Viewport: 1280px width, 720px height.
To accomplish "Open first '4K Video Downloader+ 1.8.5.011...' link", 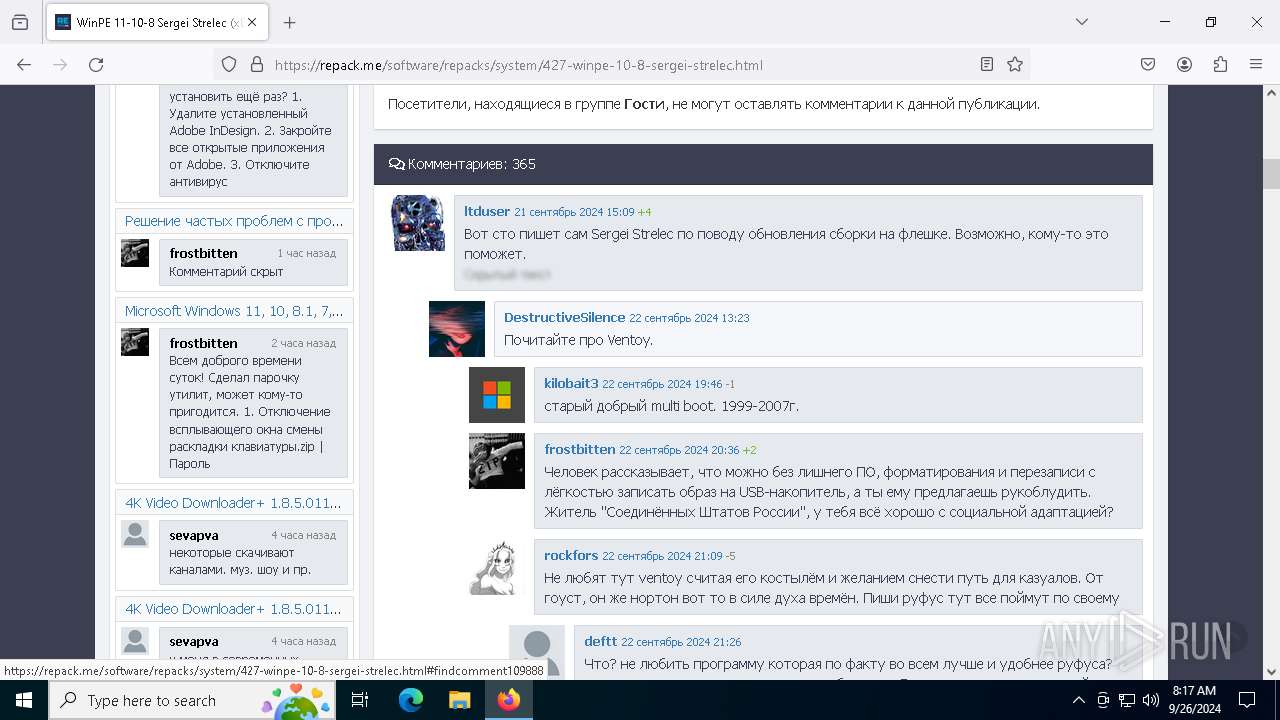I will pos(233,502).
